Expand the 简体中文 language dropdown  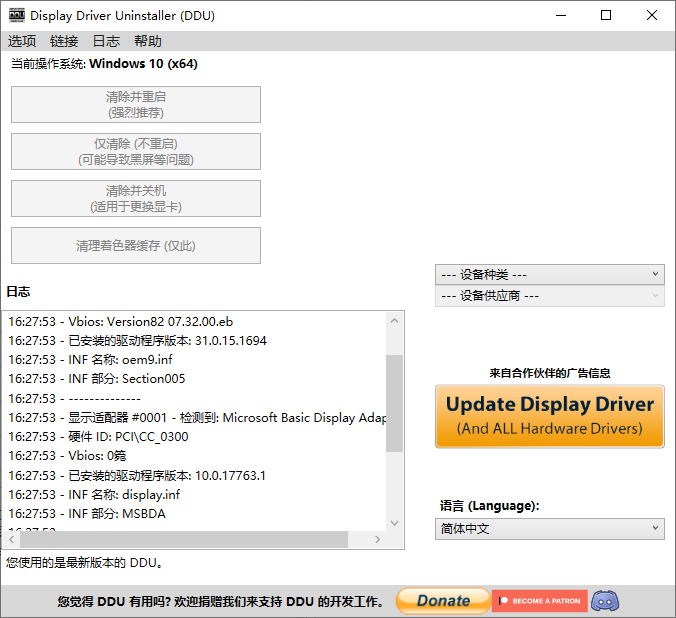pos(549,529)
